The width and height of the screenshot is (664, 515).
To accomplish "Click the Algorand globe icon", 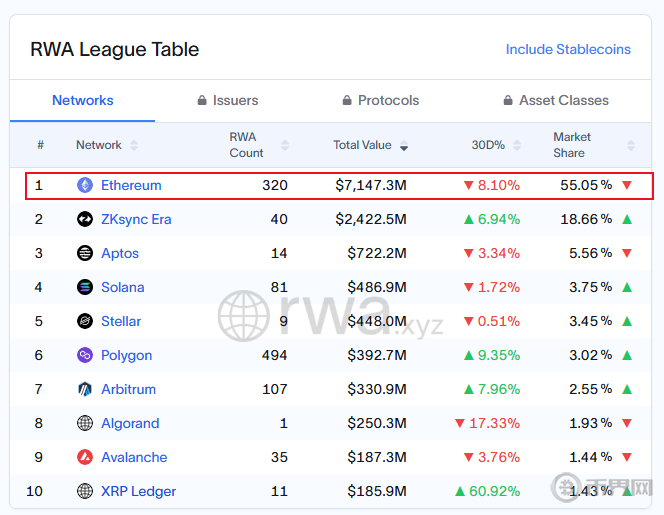I will [x=85, y=423].
